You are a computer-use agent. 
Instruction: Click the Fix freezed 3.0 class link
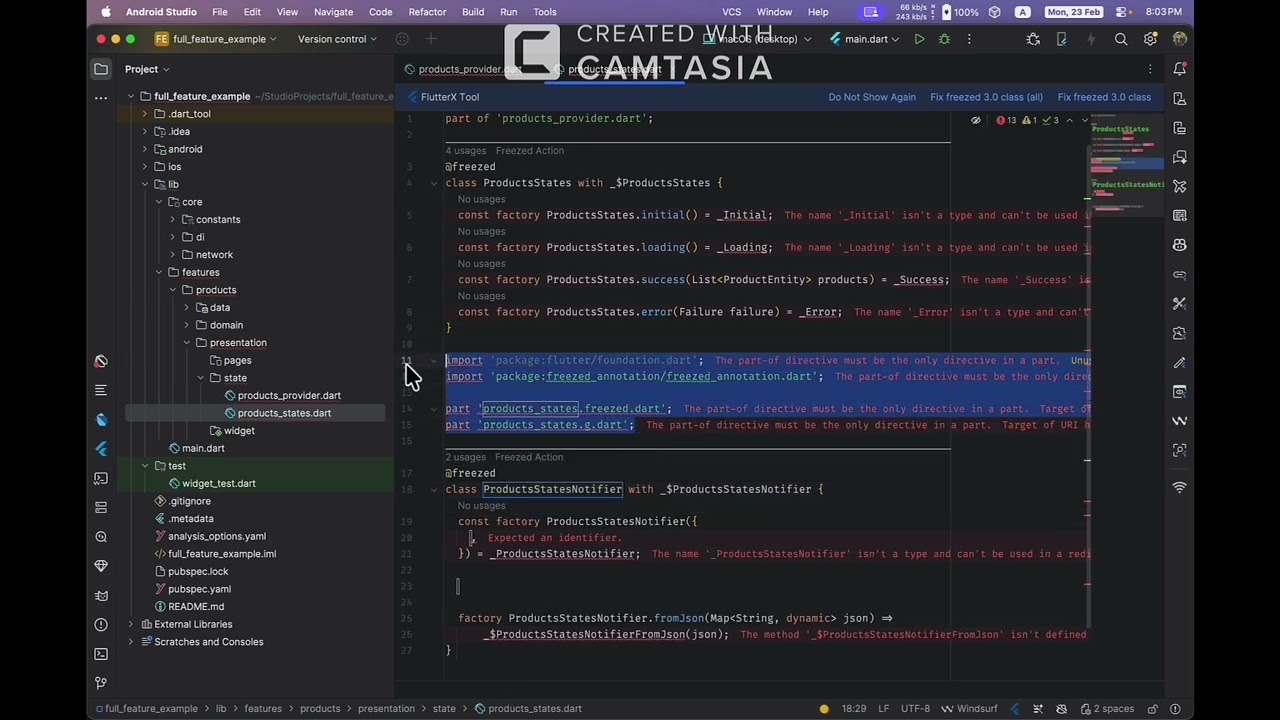(x=1104, y=97)
